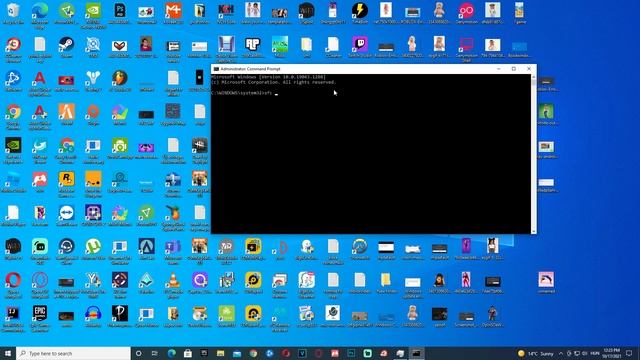Open the Origin desktop shortcut
This screenshot has height=360, width=640.
[x=93, y=115]
